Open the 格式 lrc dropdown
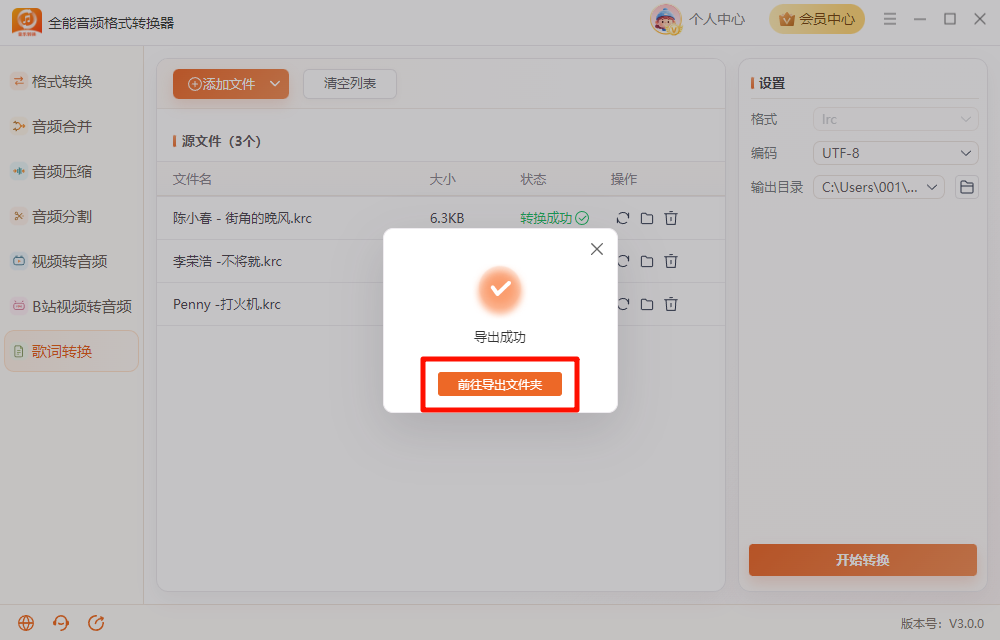This screenshot has height=640, width=1000. point(895,119)
